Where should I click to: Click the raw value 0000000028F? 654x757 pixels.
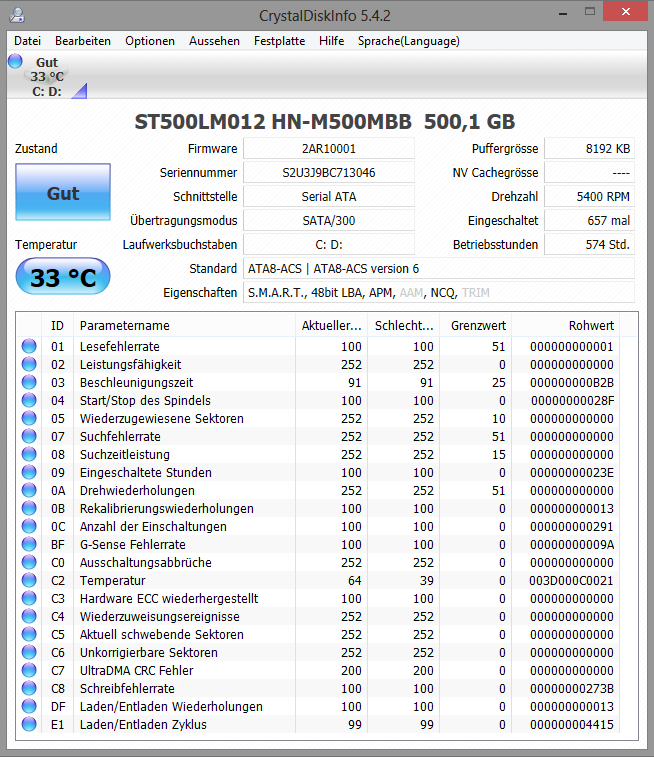click(572, 400)
